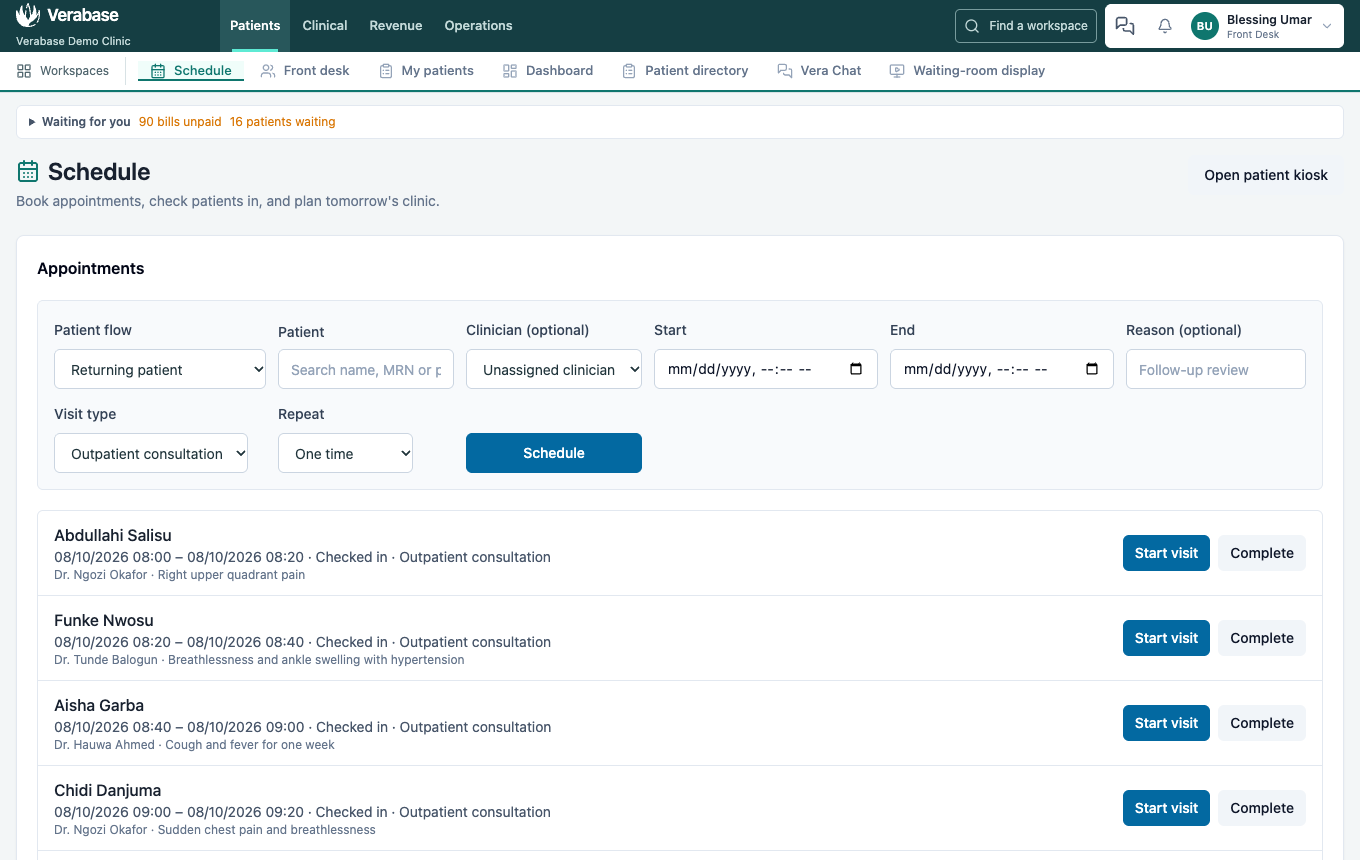
Task: Click the Verabase logo icon
Action: pyautogui.click(x=28, y=15)
